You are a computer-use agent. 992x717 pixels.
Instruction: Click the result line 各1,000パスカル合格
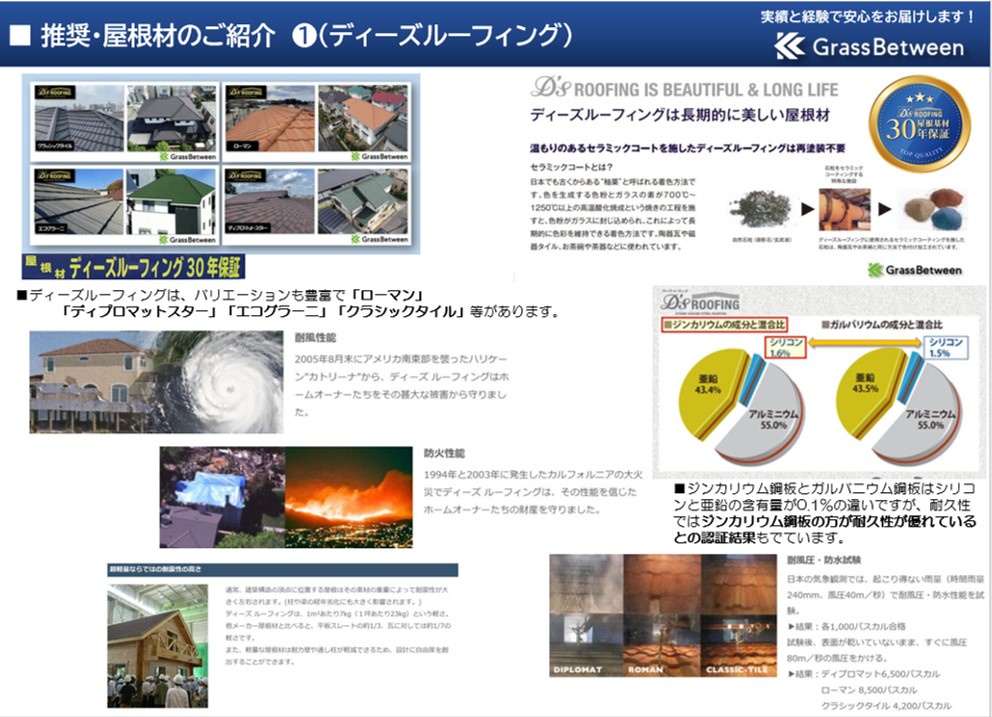846,627
